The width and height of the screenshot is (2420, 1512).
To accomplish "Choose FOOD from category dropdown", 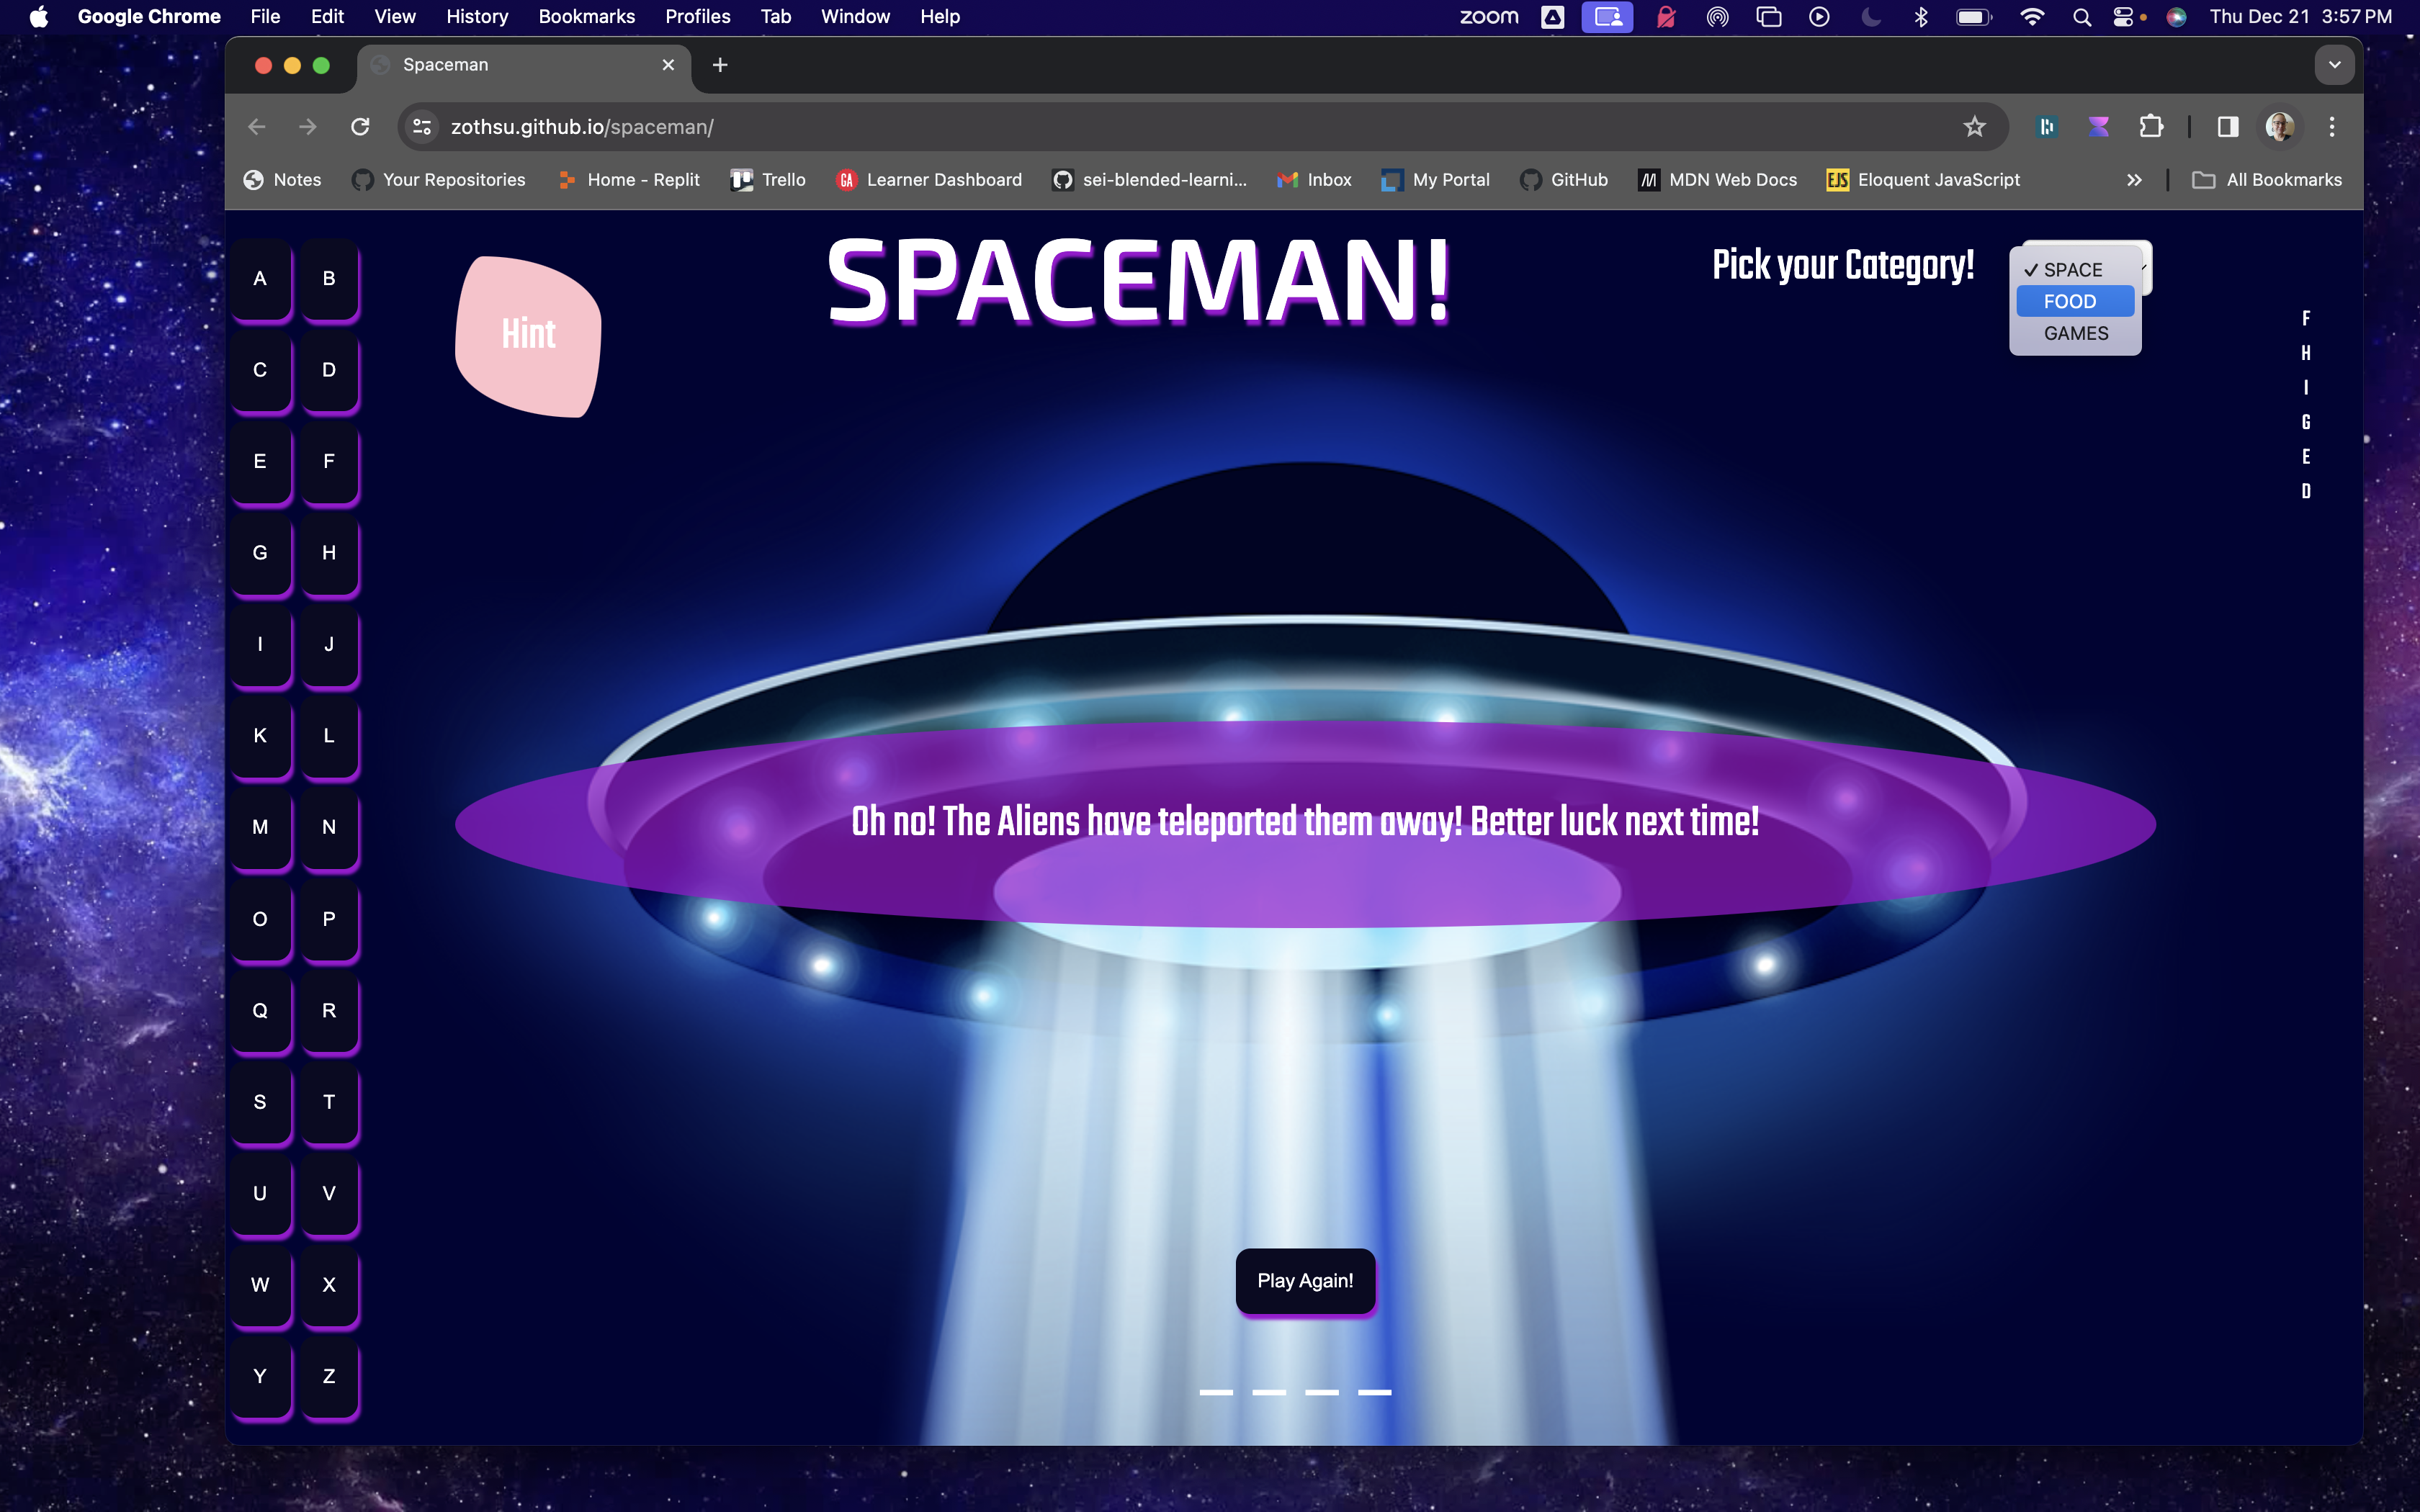I will click(x=2070, y=302).
